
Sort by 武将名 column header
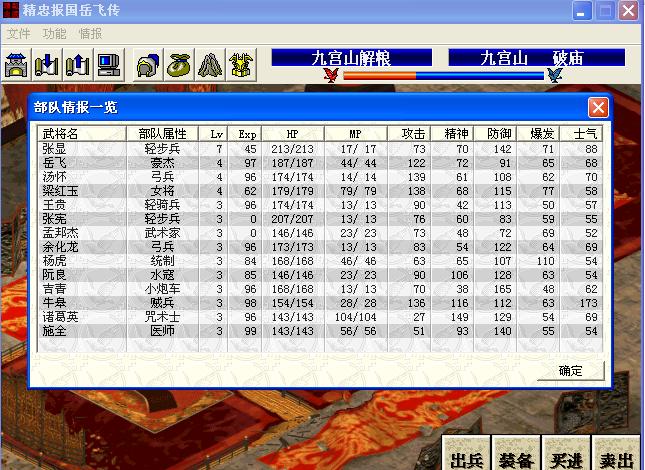click(81, 134)
